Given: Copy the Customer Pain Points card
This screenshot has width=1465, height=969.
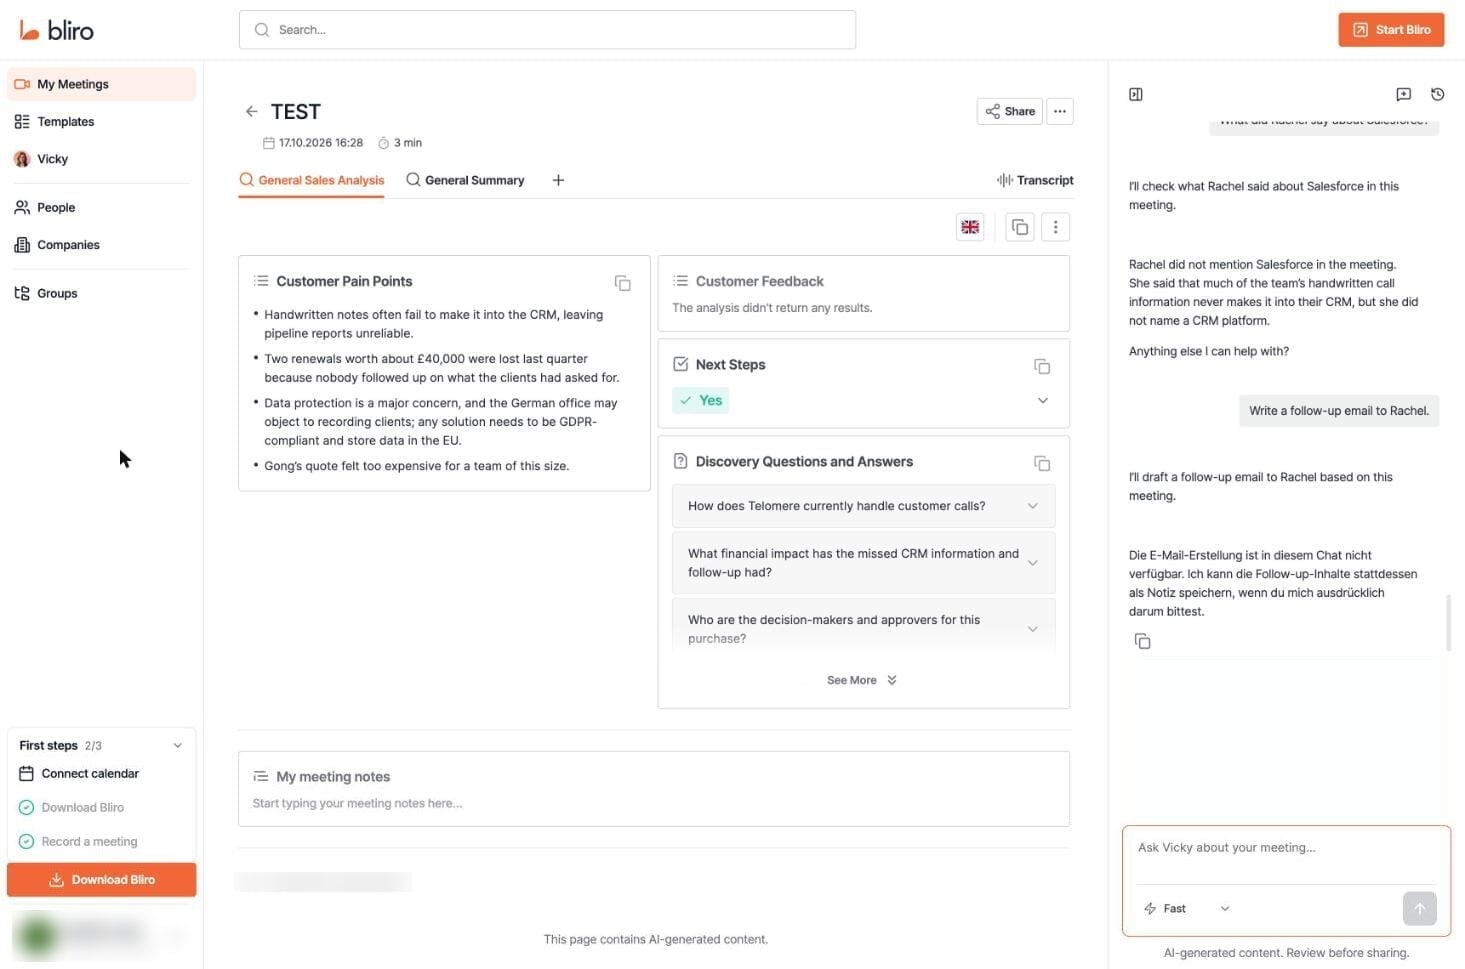Looking at the screenshot, I should pos(622,283).
